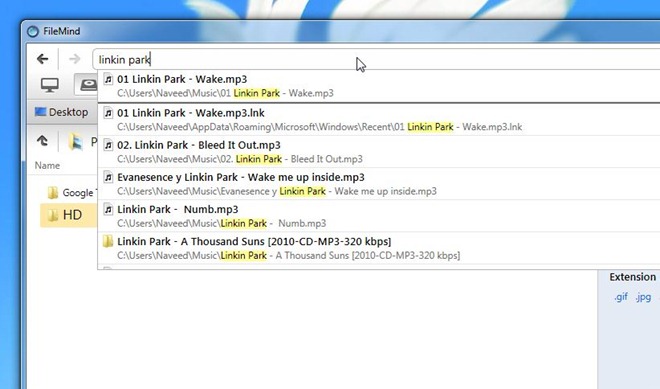Click the Desktop tab
This screenshot has width=660, height=389.
(62, 112)
